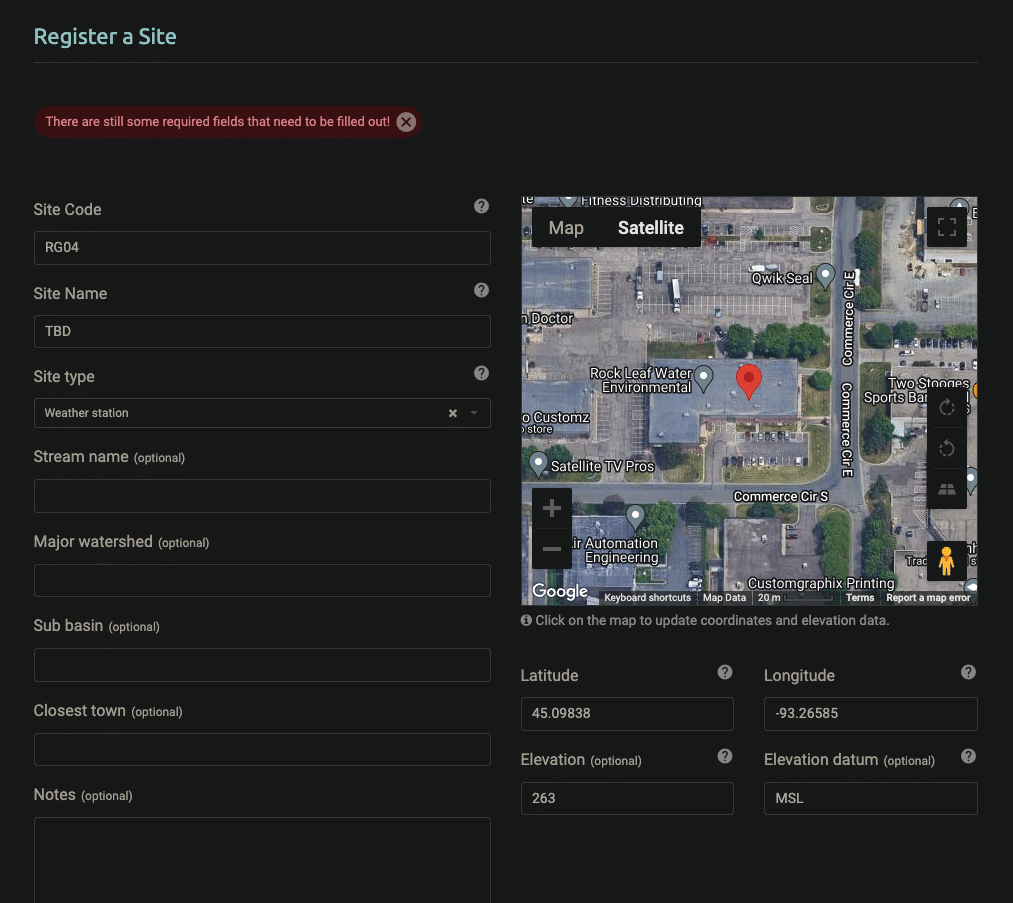Switch map to Satellite view tab
This screenshot has width=1013, height=903.
650,228
